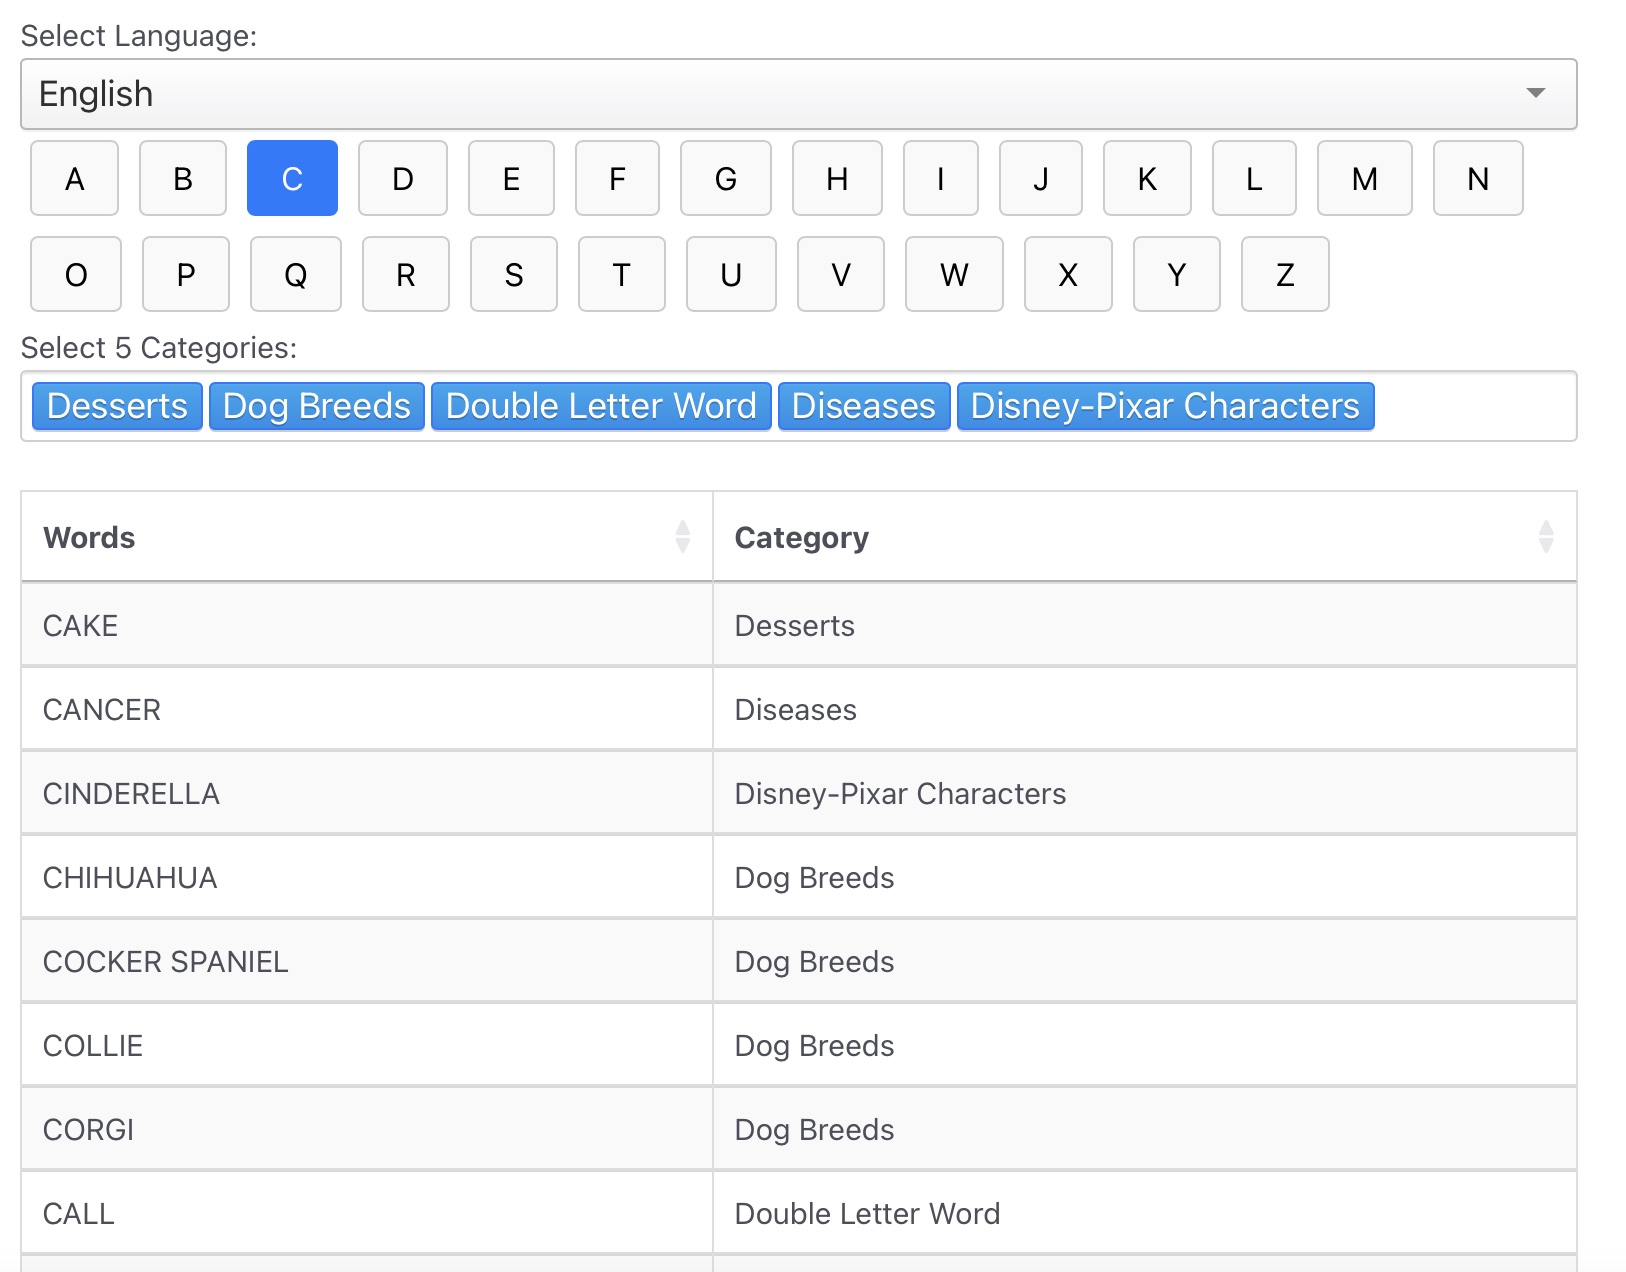The image size is (1626, 1272).
Task: Select the CINDERELLA table row
Action: tap(400, 793)
